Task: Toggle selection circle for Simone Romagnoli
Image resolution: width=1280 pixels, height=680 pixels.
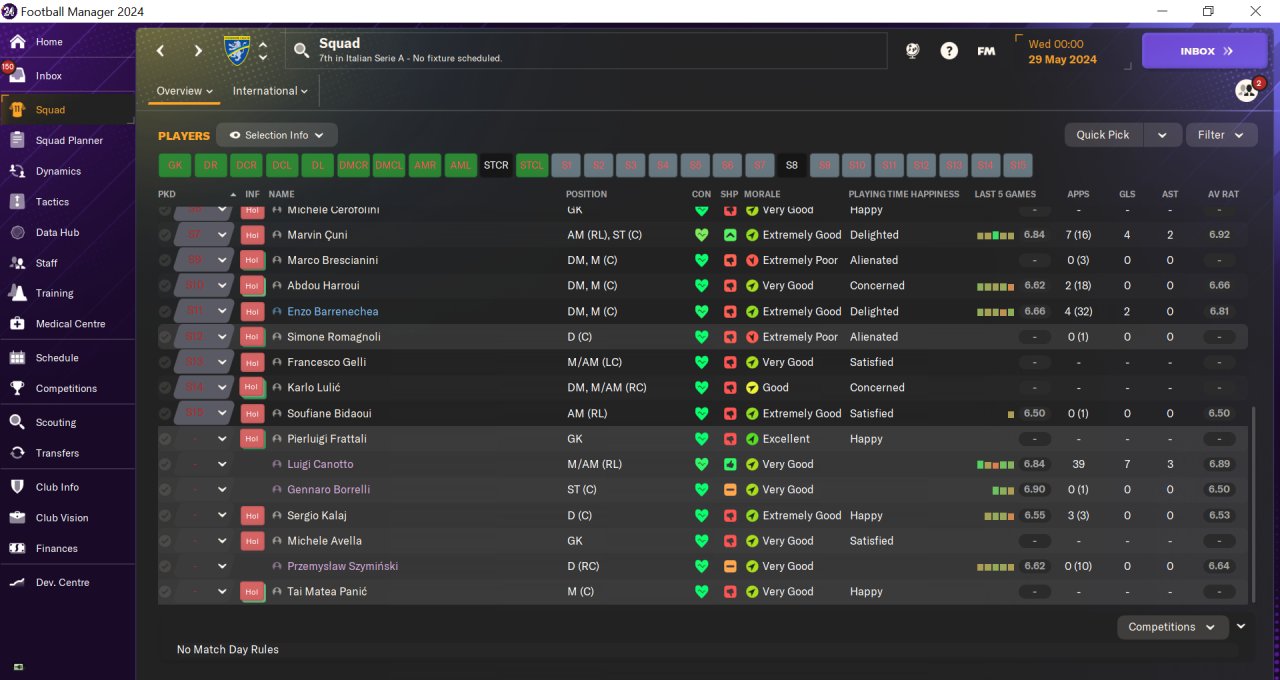Action: pyautogui.click(x=165, y=337)
